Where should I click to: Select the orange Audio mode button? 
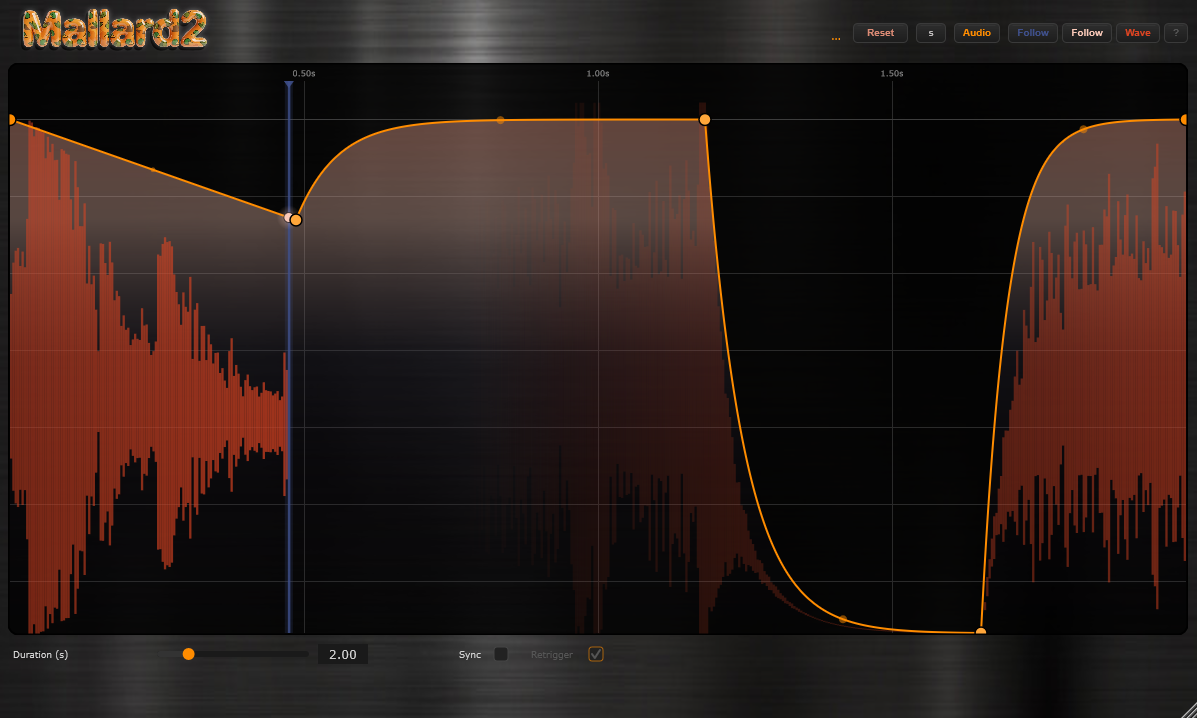coord(976,33)
